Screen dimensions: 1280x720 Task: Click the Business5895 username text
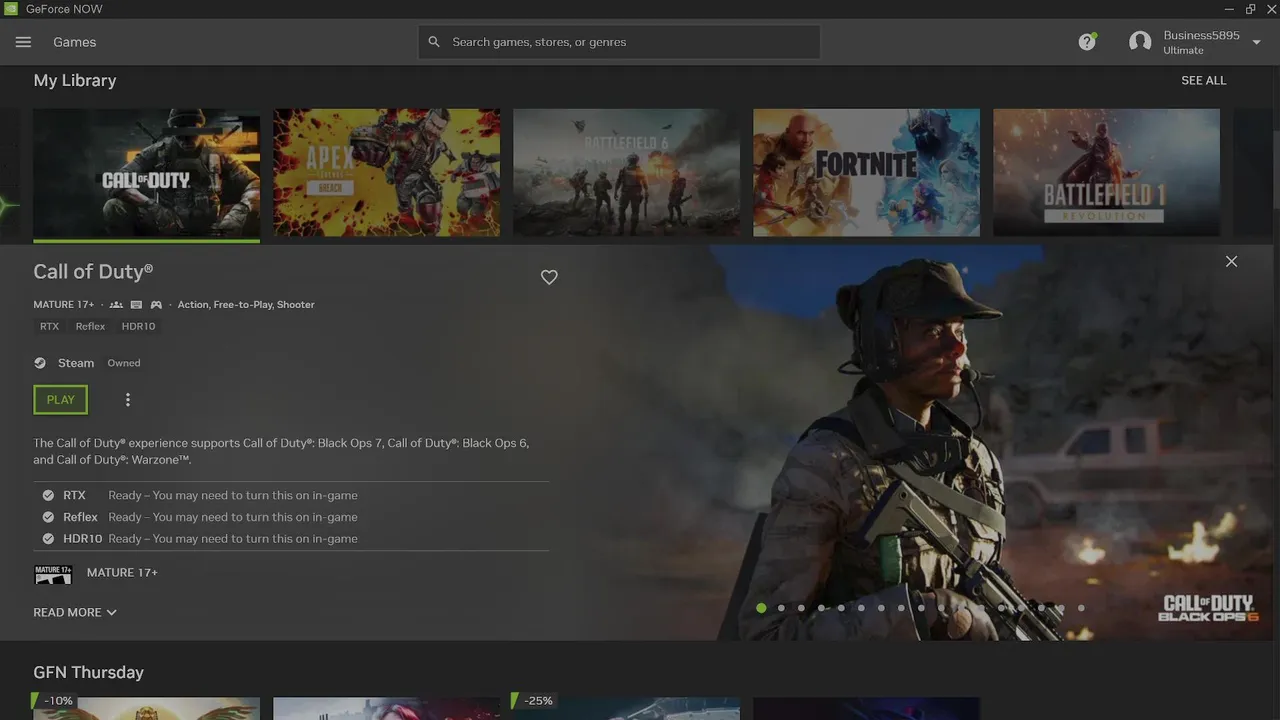pyautogui.click(x=1201, y=35)
